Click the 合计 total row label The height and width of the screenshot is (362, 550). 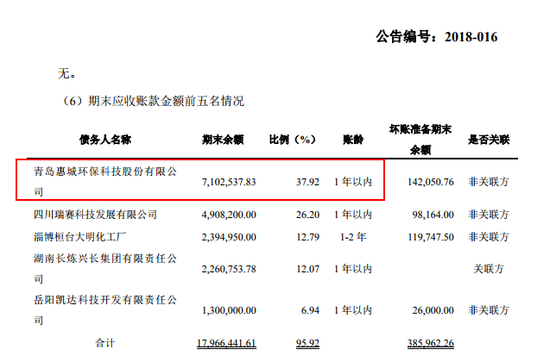click(105, 343)
